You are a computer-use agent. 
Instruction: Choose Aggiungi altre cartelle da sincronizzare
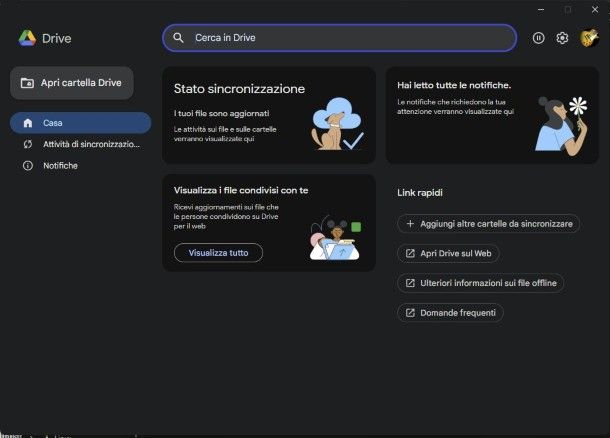488,224
